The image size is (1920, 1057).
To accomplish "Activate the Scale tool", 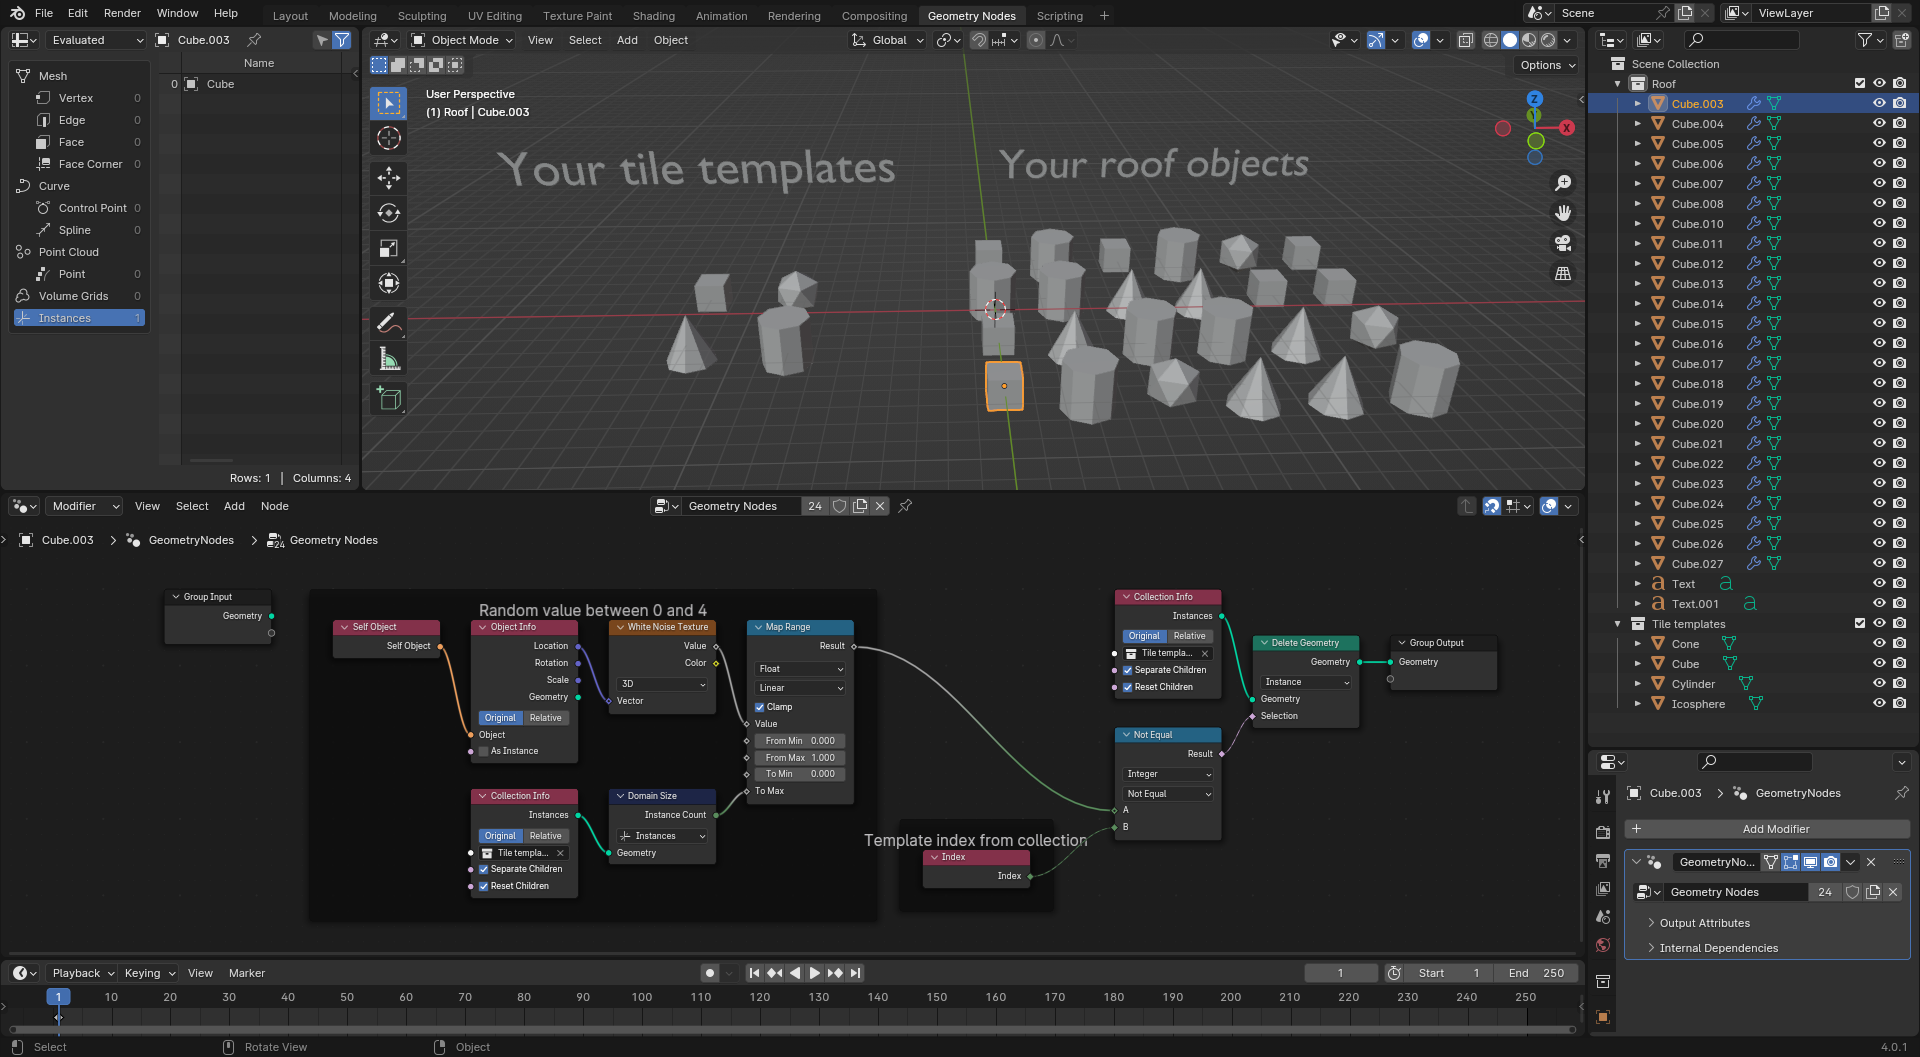I will click(389, 248).
